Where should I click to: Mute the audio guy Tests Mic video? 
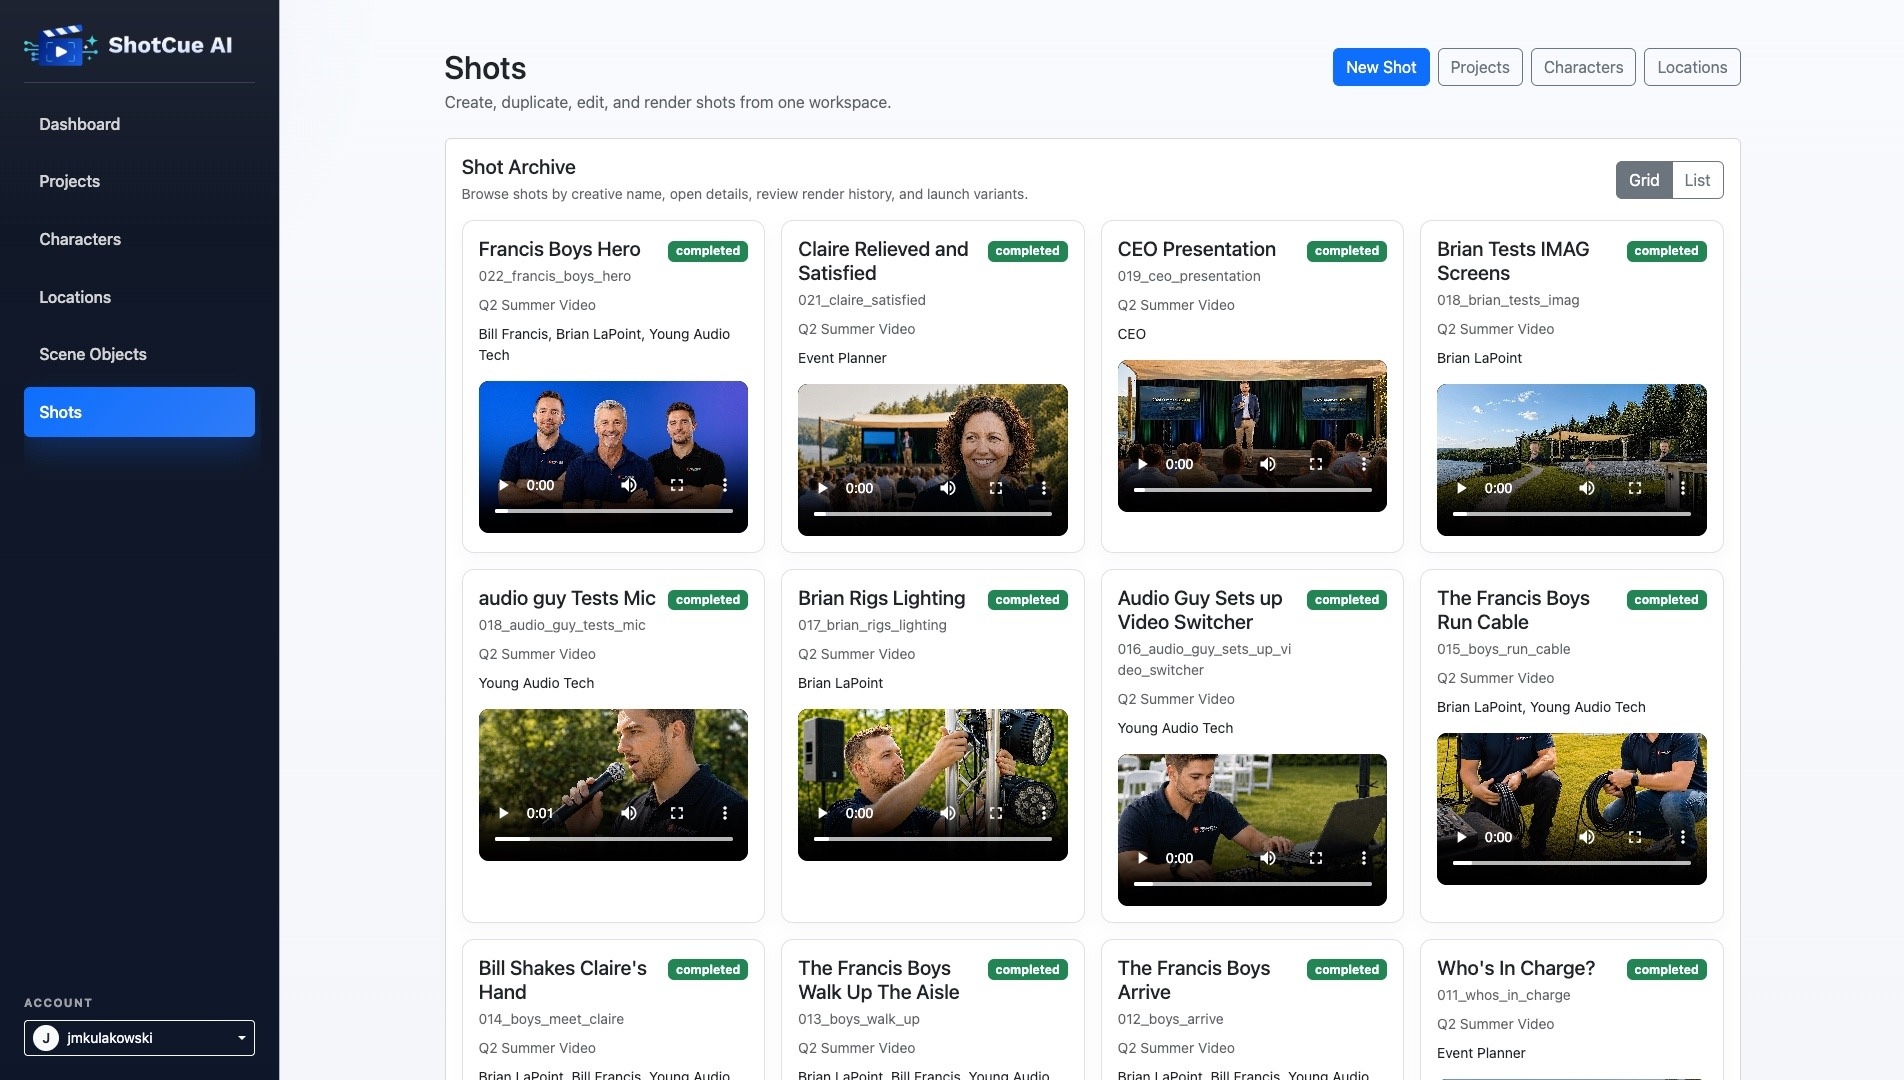pos(628,813)
